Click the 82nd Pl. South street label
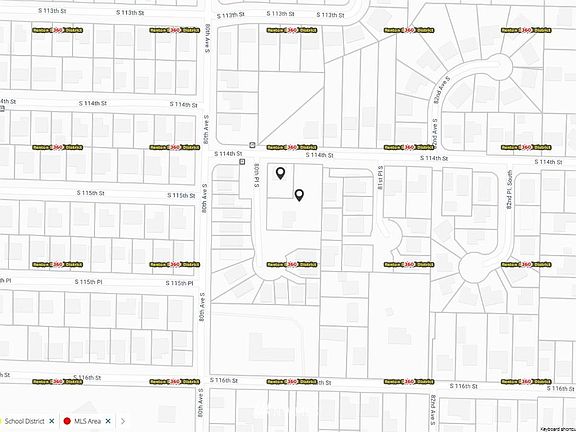Viewport: 576px width, 432px height. [509, 190]
